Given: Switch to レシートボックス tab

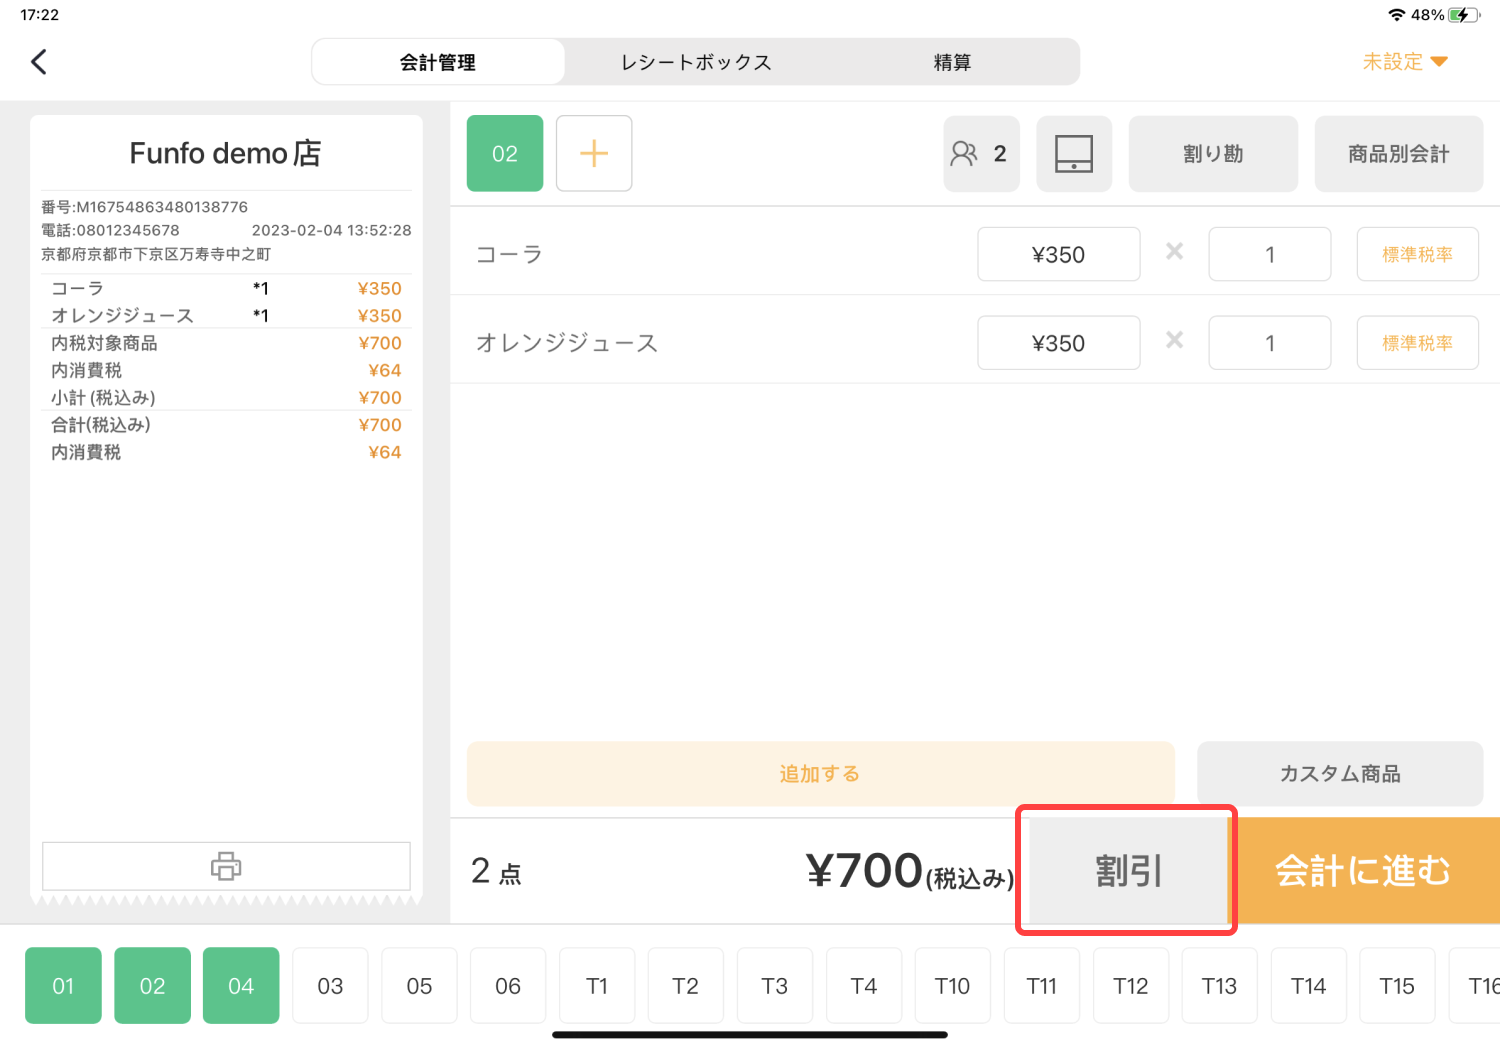Looking at the screenshot, I should (x=696, y=62).
